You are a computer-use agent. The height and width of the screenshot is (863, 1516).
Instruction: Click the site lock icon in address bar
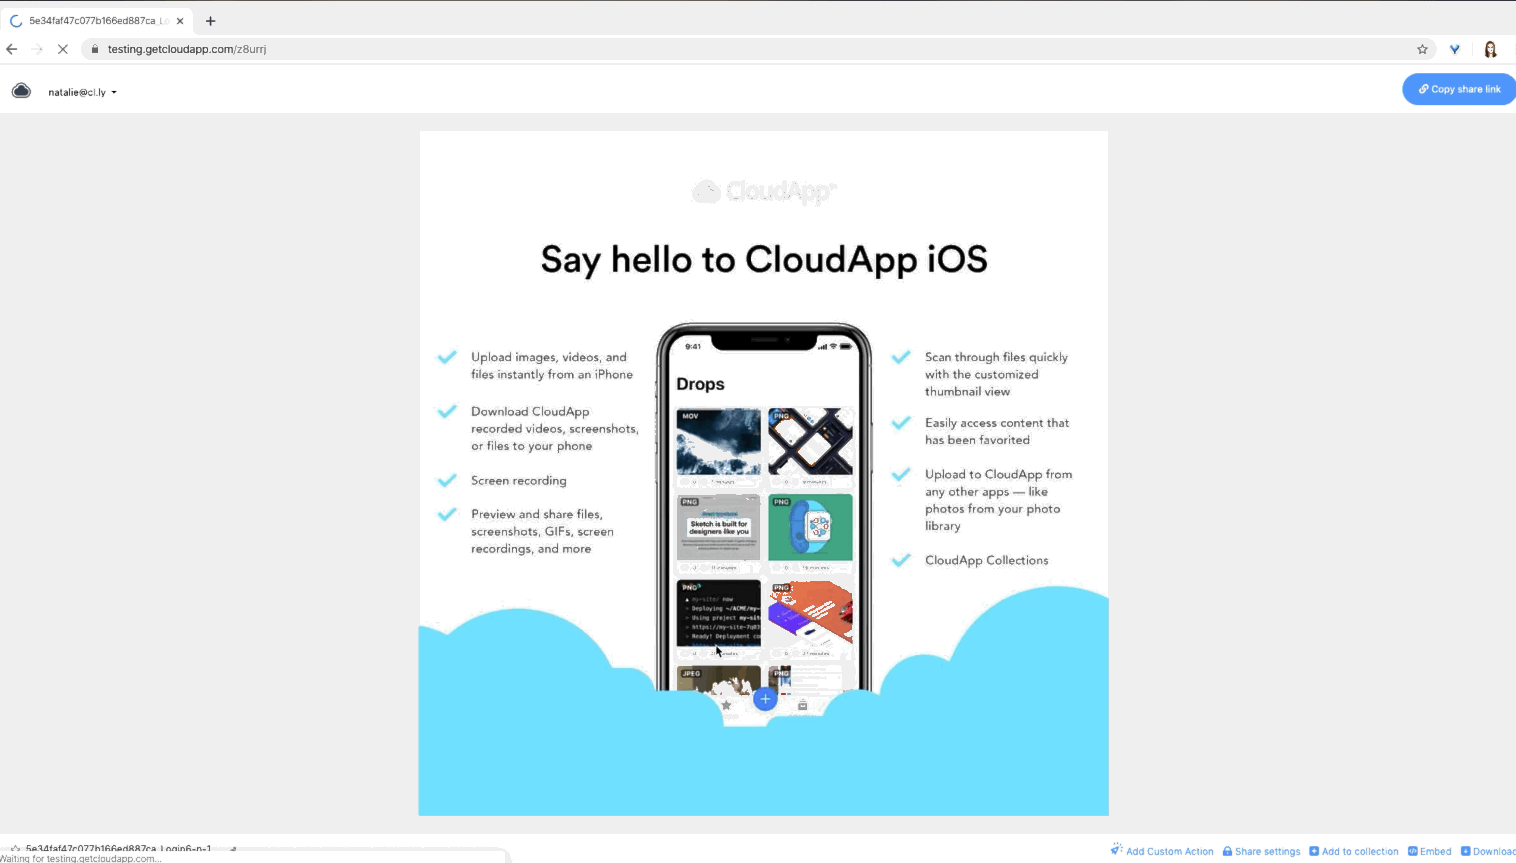95,49
